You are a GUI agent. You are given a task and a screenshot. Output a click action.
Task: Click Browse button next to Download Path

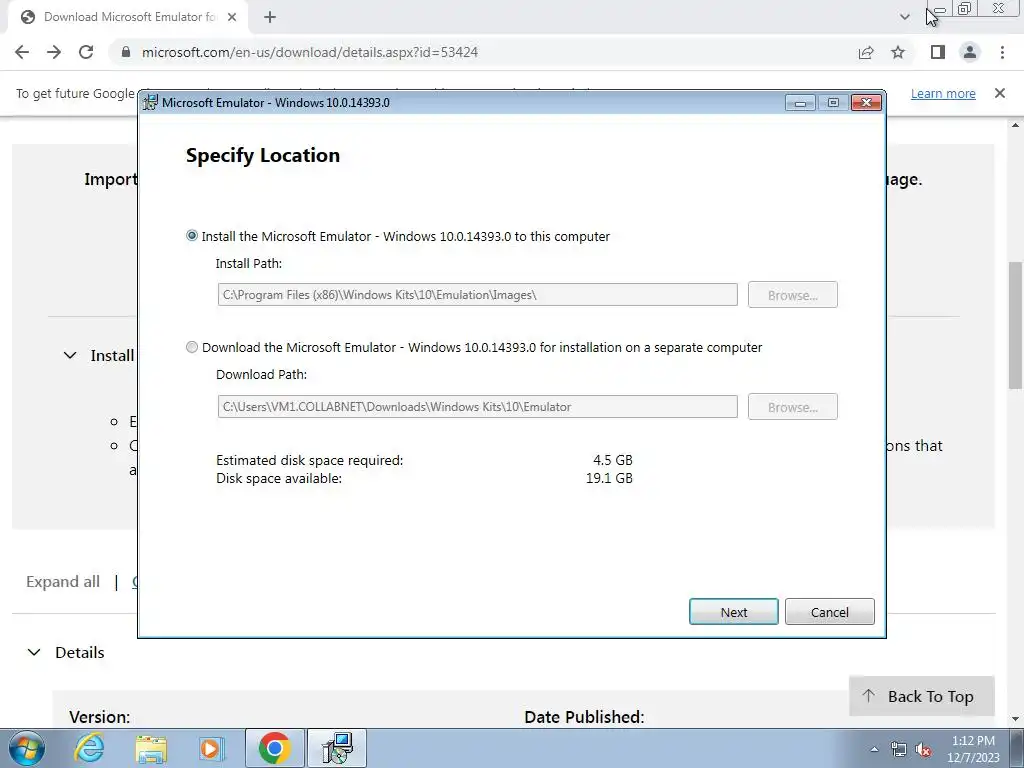pos(792,407)
